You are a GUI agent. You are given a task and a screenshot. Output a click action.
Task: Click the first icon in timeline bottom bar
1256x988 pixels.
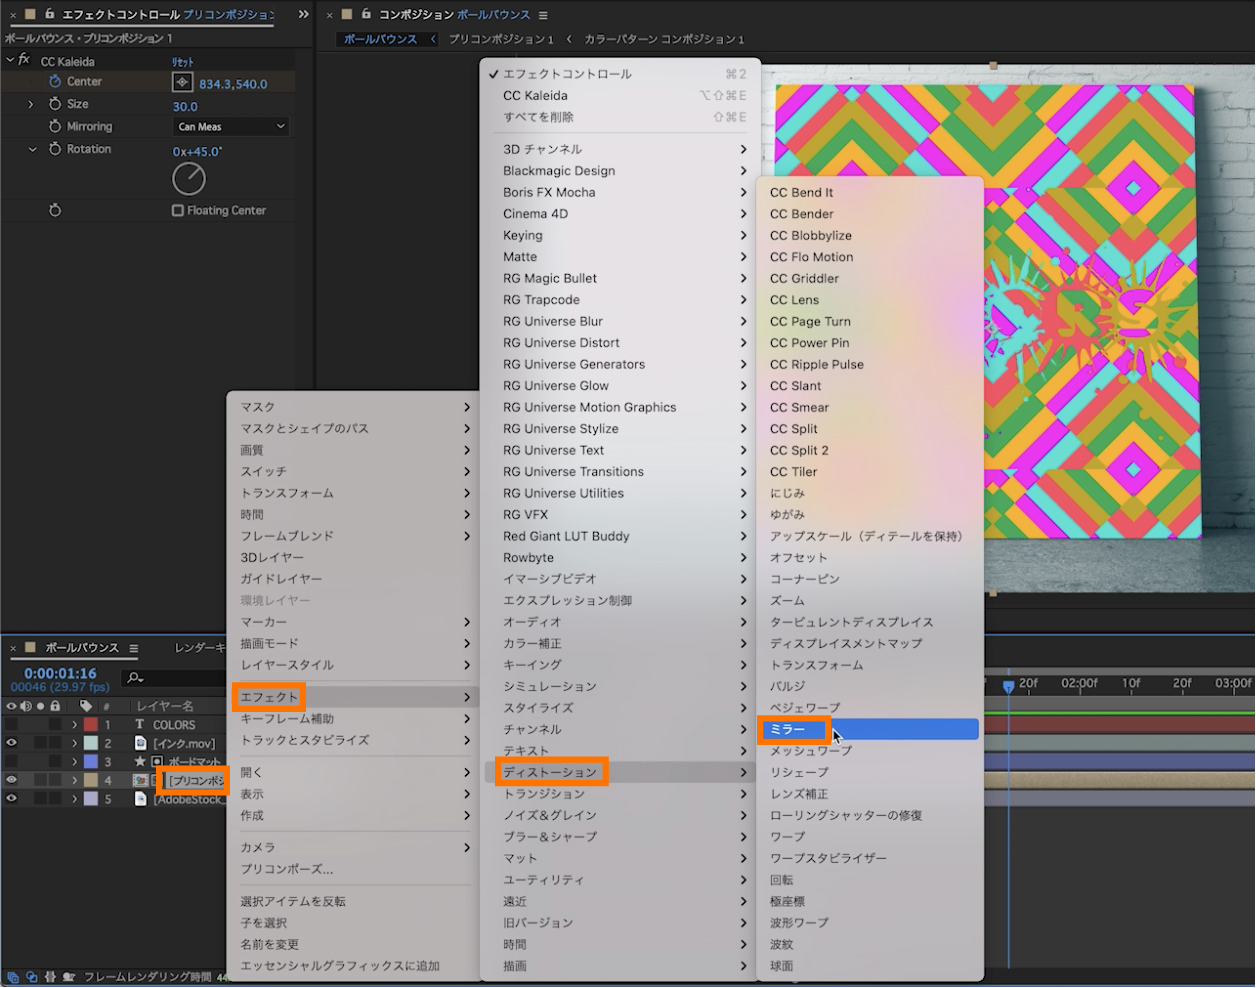[13, 977]
